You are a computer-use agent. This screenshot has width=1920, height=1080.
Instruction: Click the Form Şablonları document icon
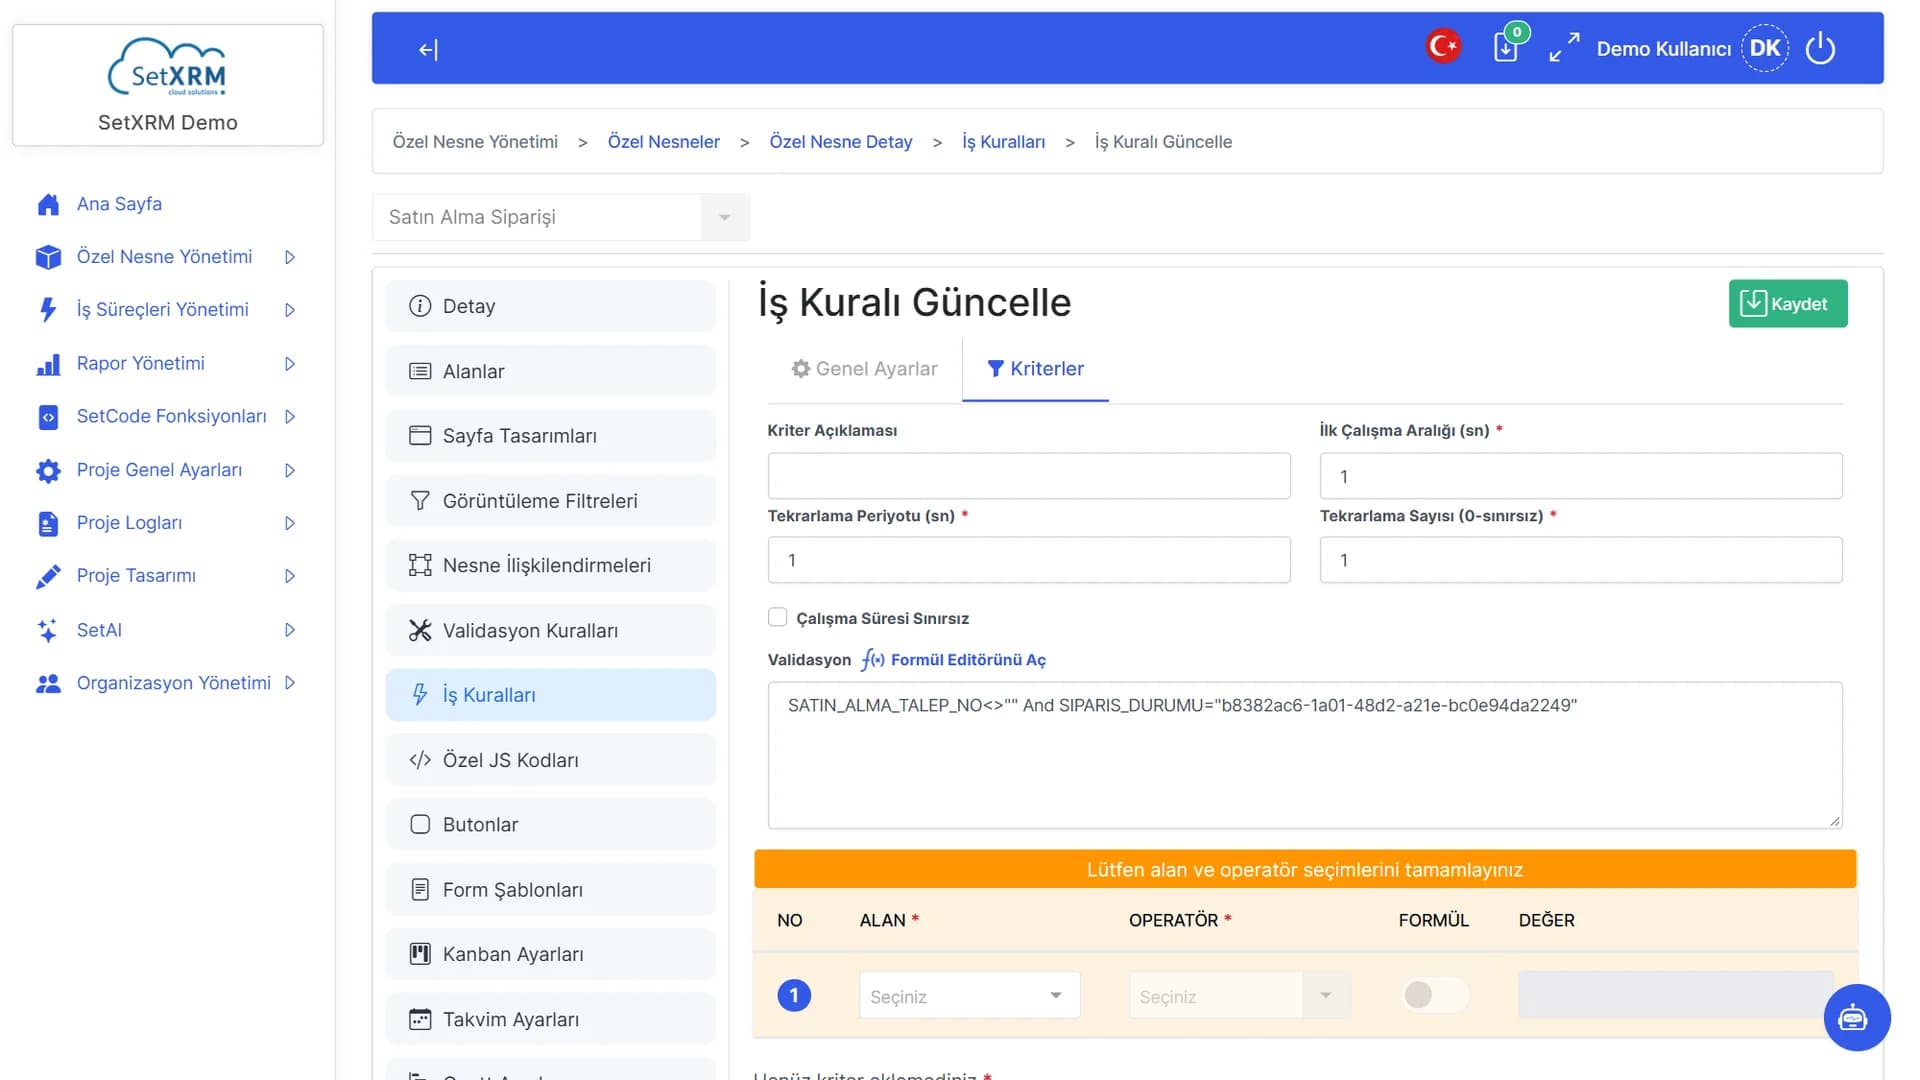coord(420,890)
